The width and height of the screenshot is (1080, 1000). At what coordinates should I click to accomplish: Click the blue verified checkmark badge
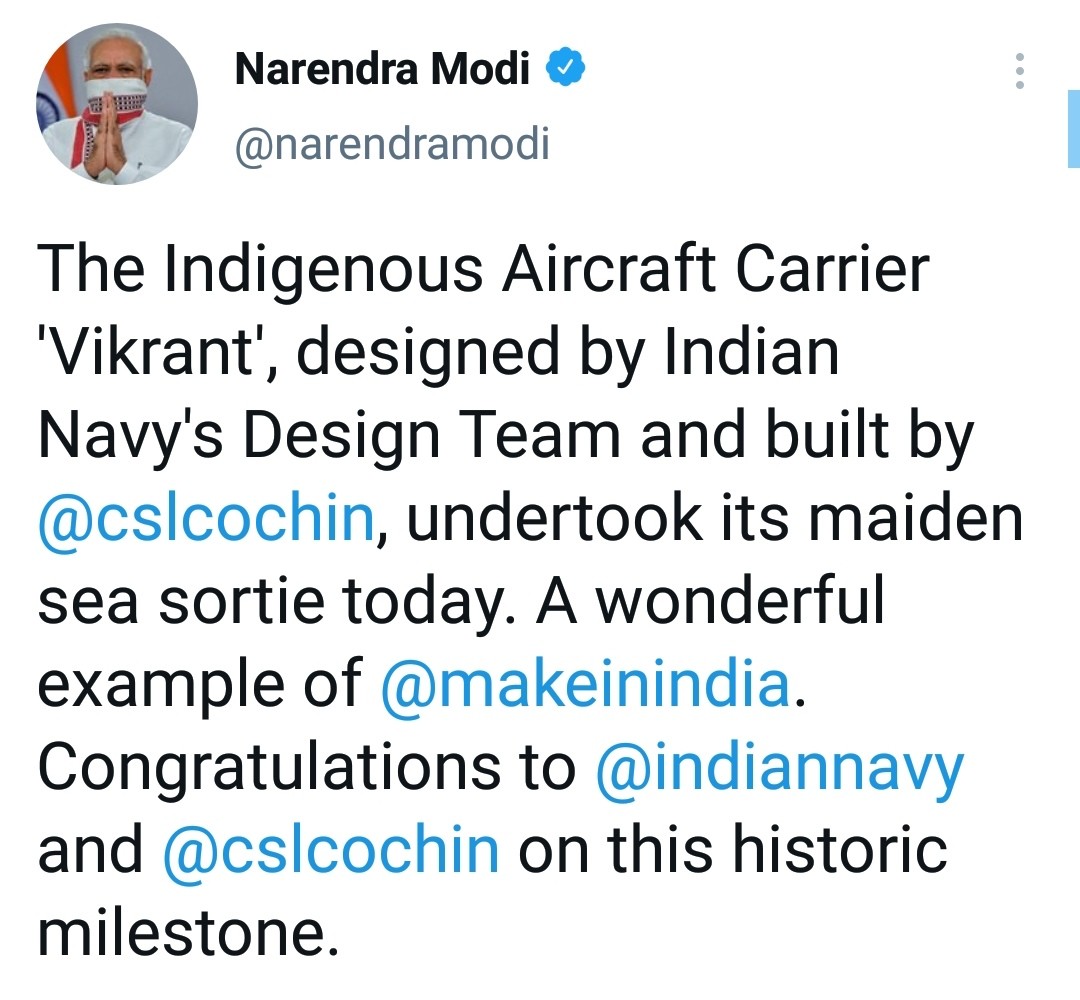pyautogui.click(x=566, y=69)
